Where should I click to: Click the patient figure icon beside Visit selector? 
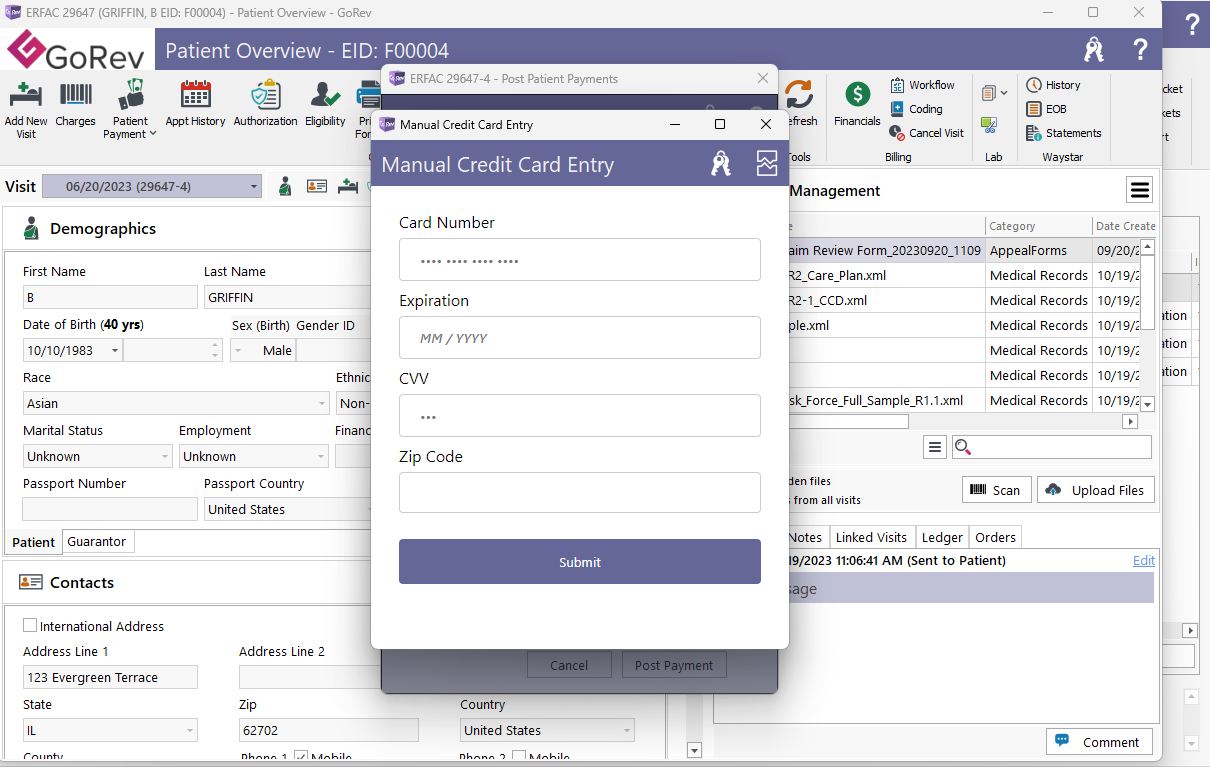click(x=285, y=186)
